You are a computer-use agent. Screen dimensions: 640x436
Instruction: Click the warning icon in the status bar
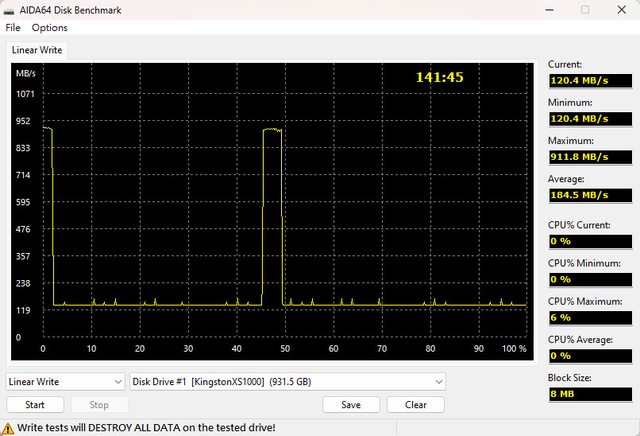click(8, 427)
